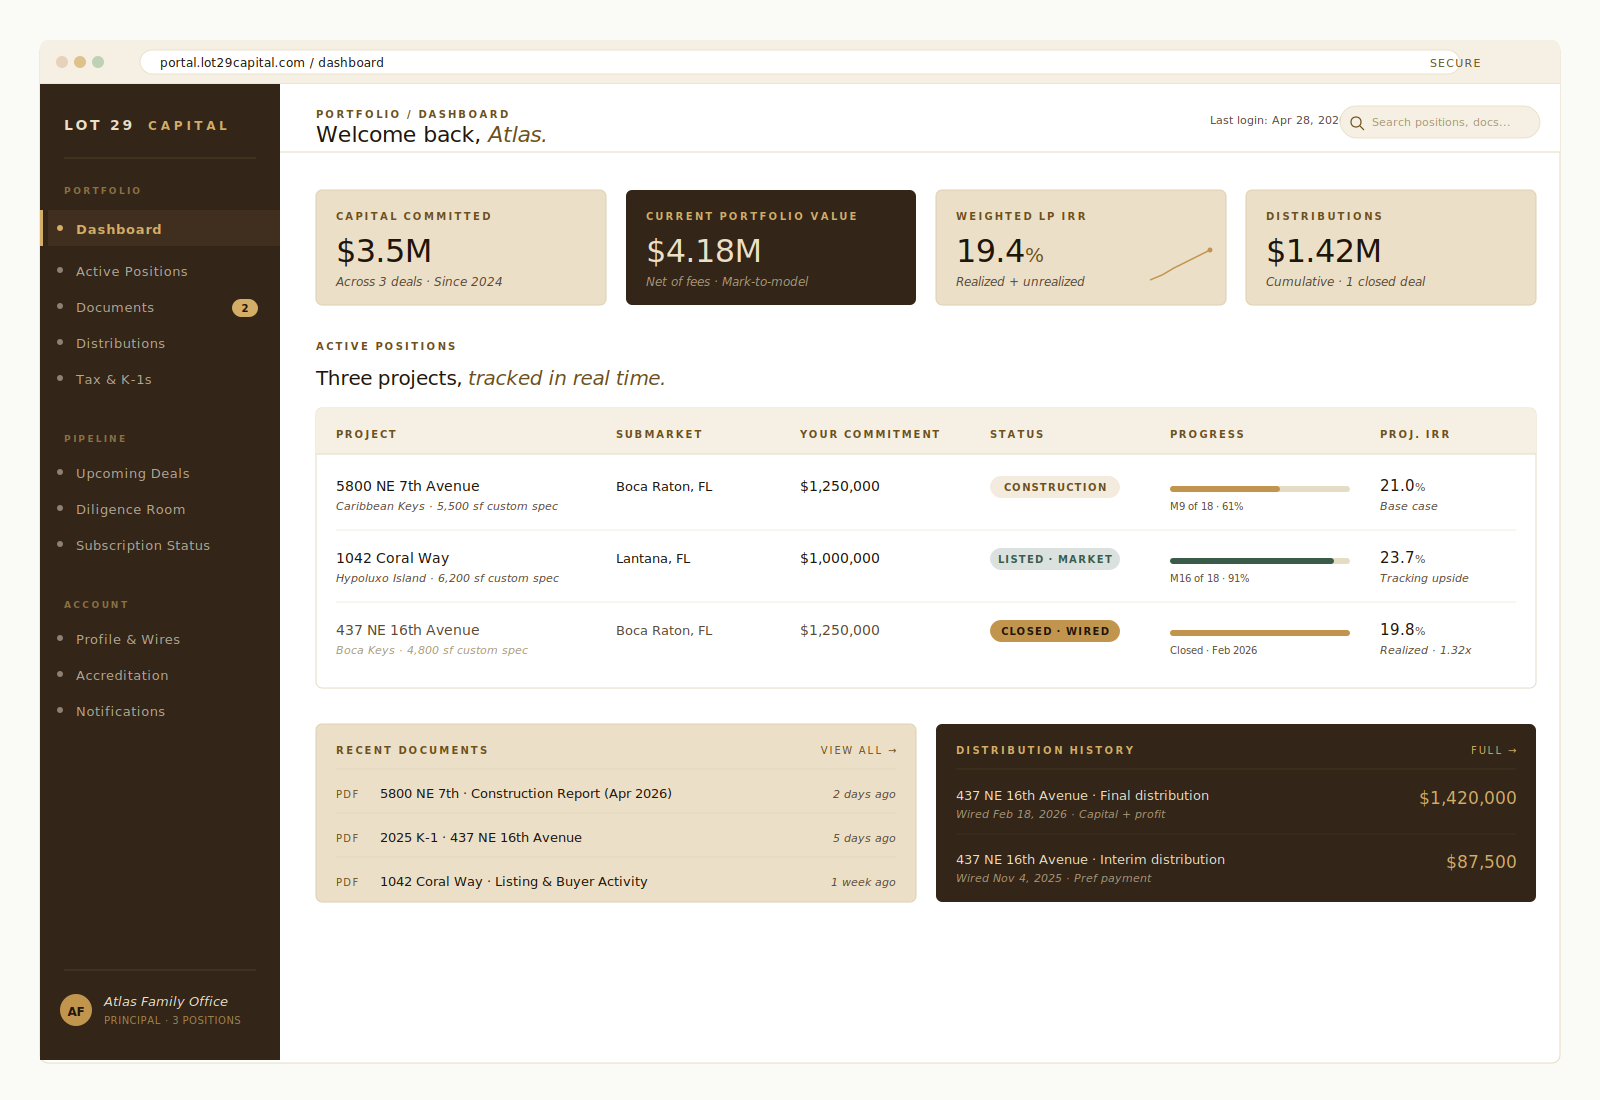This screenshot has width=1600, height=1100.
Task: Click the Construction status pill
Action: click(1055, 487)
